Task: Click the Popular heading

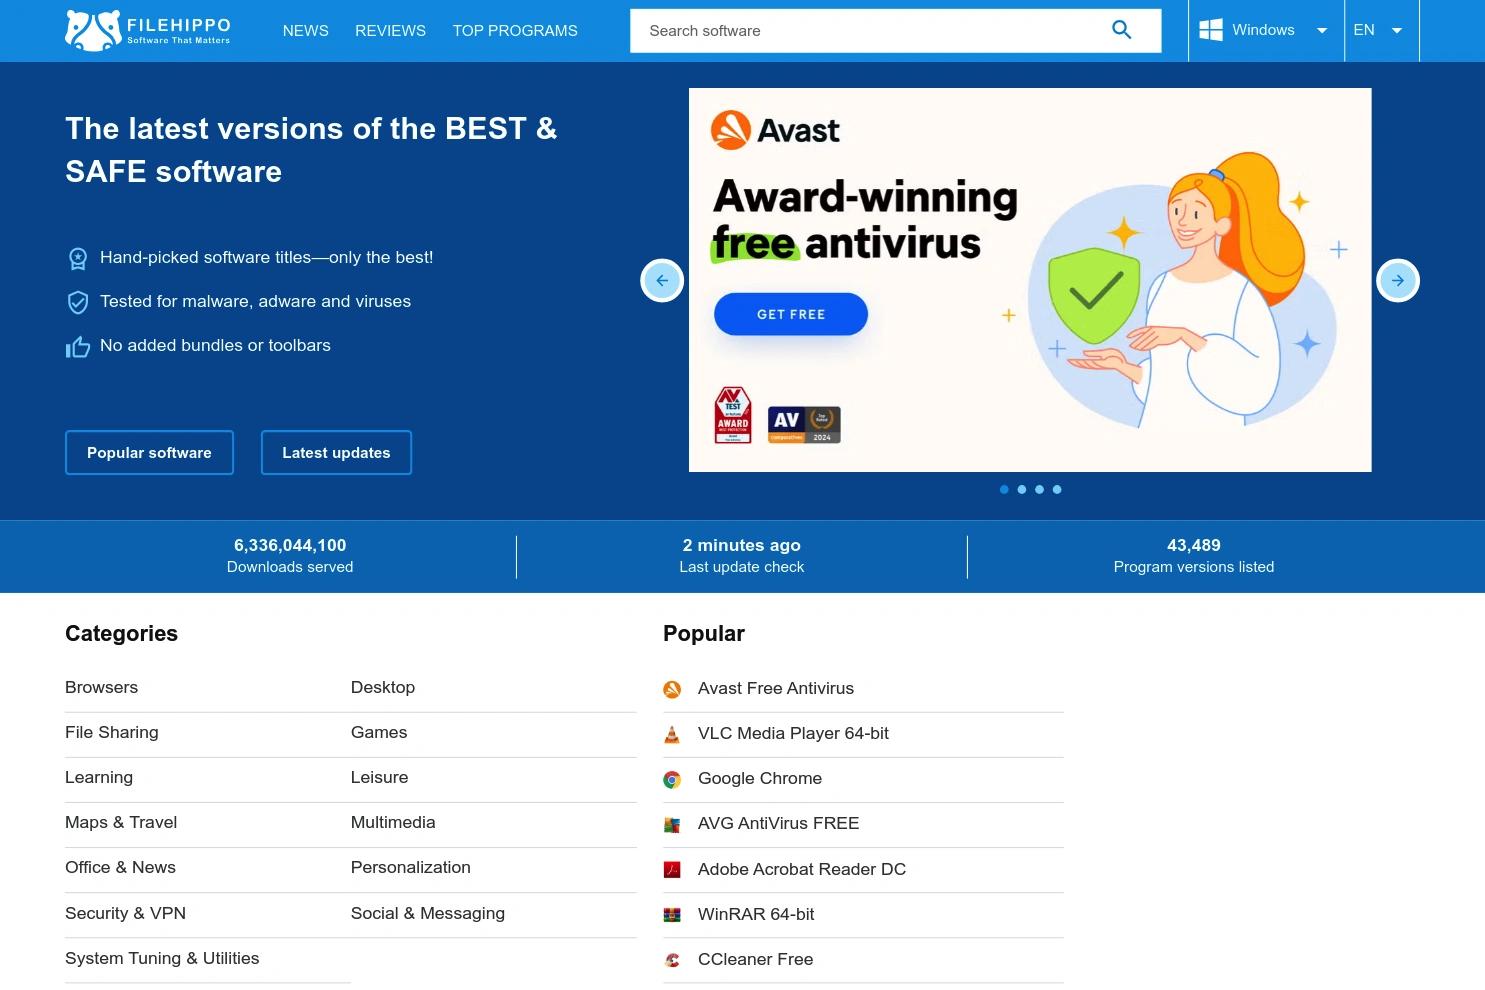Action: click(704, 634)
